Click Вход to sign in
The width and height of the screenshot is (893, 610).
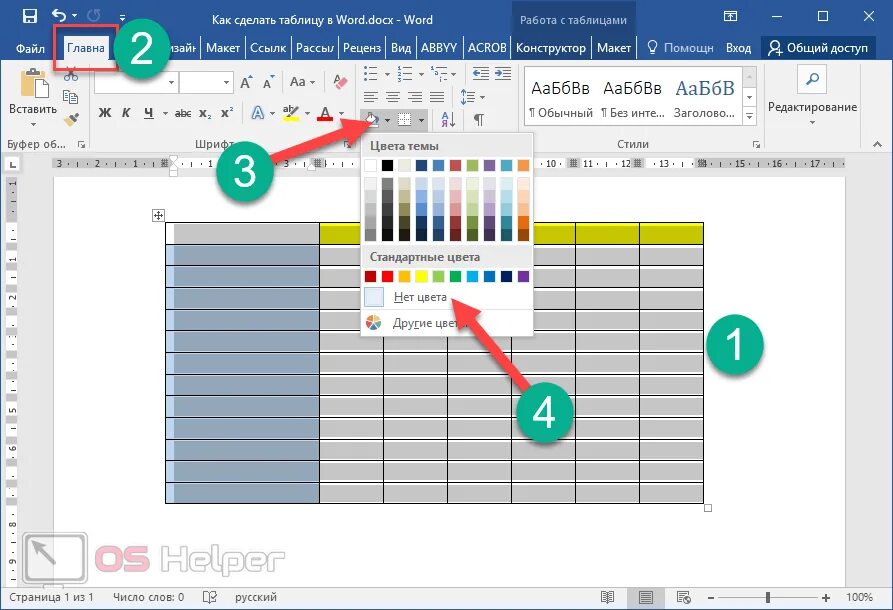click(738, 48)
